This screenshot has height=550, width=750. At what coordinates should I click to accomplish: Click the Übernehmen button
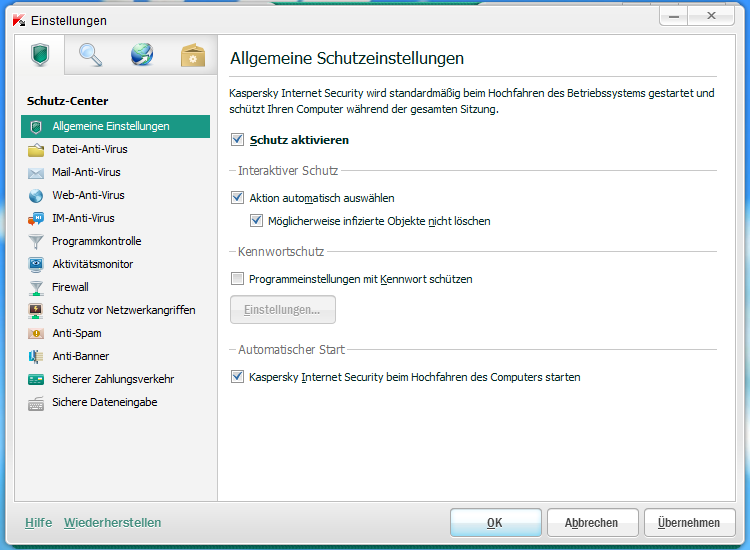click(x=689, y=523)
